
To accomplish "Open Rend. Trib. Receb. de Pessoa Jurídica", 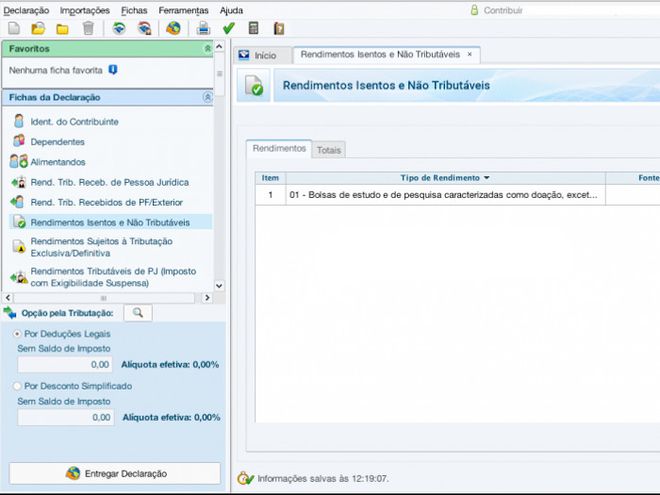I will pos(109,182).
